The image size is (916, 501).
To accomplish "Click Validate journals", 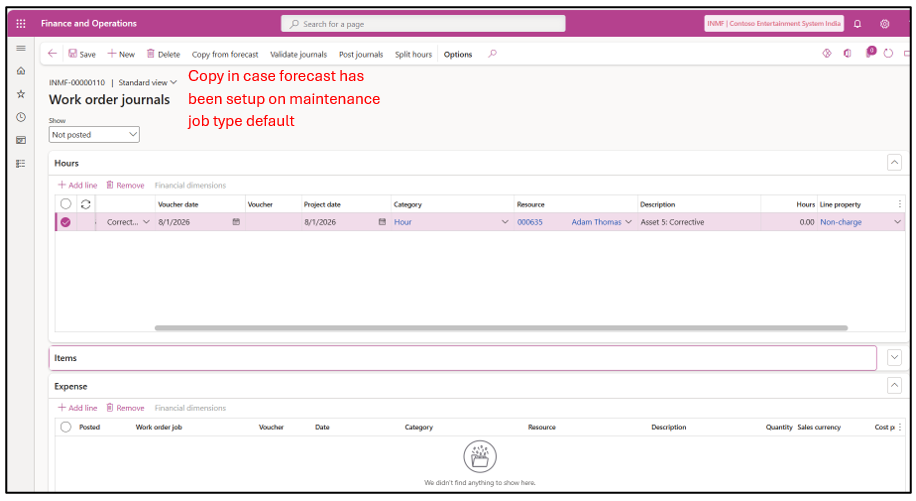I will pyautogui.click(x=299, y=54).
